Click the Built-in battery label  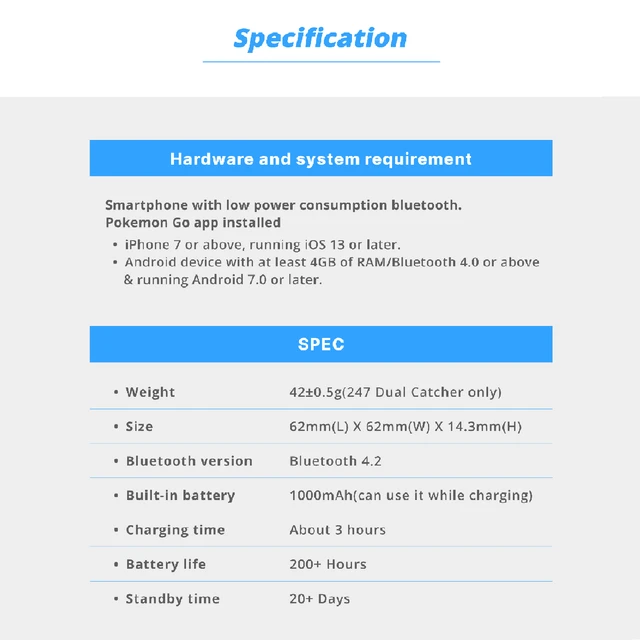[180, 495]
